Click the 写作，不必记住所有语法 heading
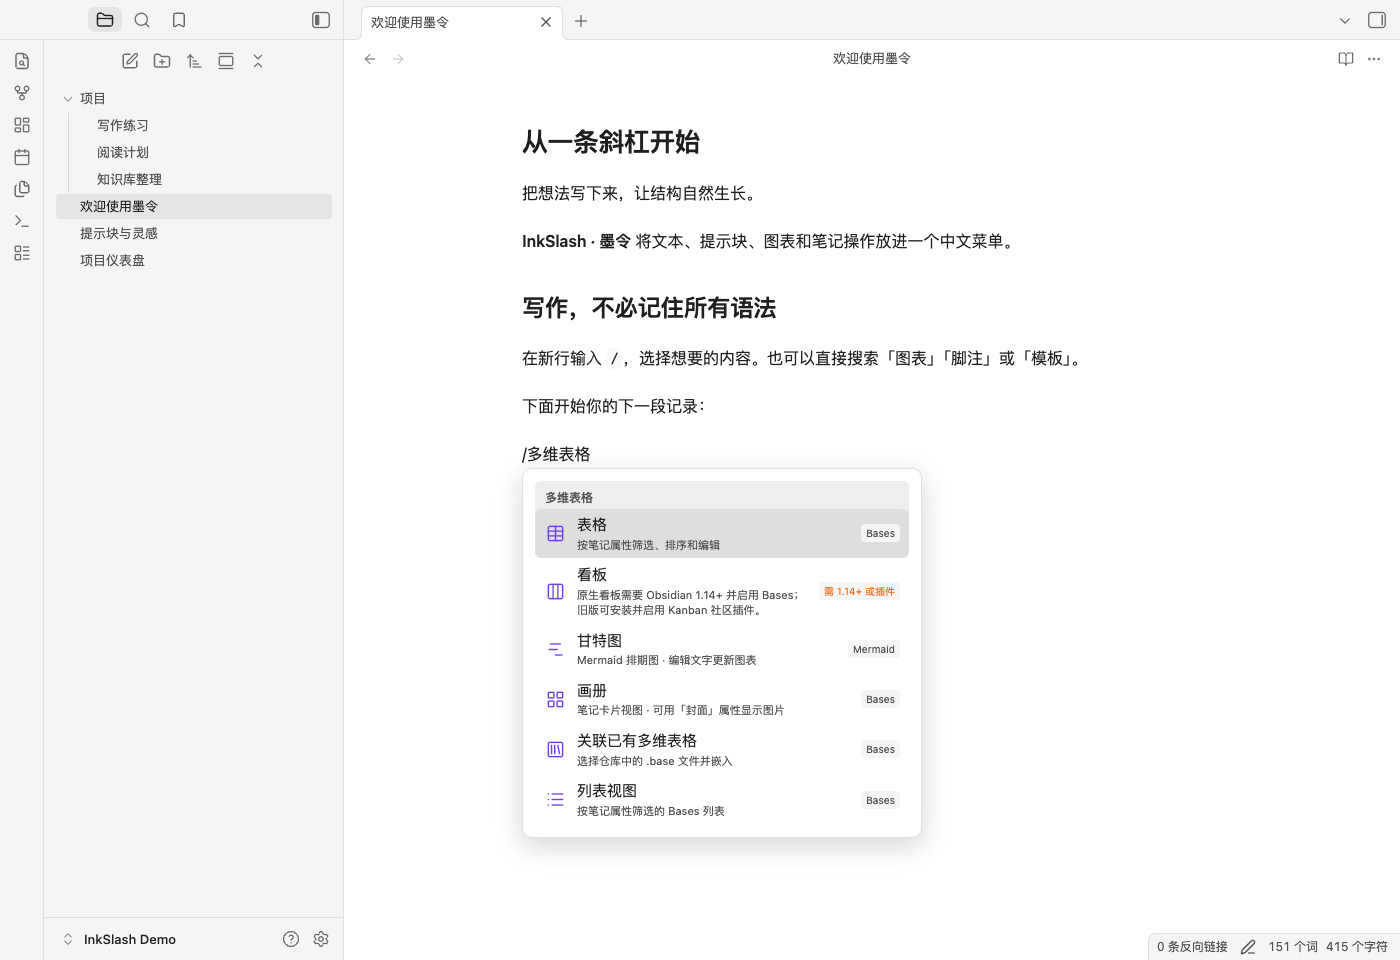This screenshot has height=960, width=1400. (x=649, y=308)
